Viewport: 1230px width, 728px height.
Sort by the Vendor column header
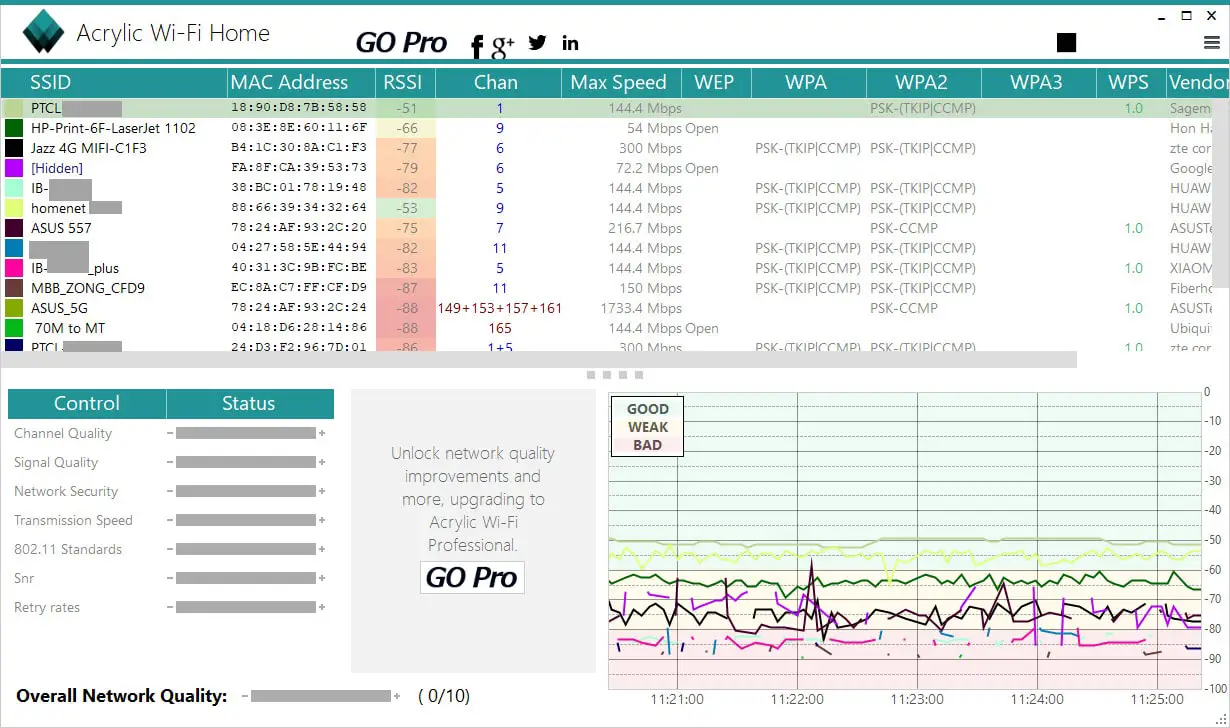[x=1198, y=82]
